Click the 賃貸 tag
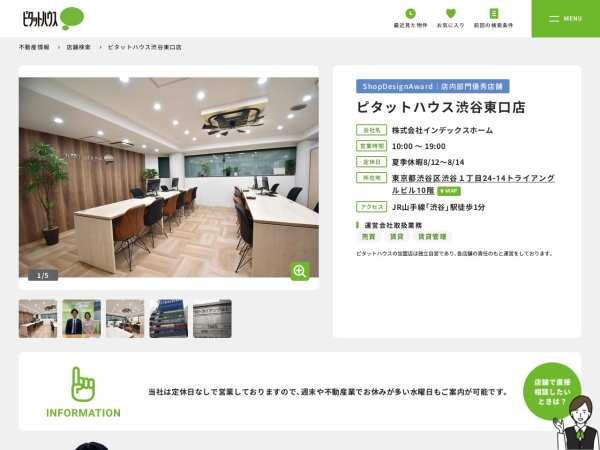Viewport: 600px width, 450px height. pos(397,237)
